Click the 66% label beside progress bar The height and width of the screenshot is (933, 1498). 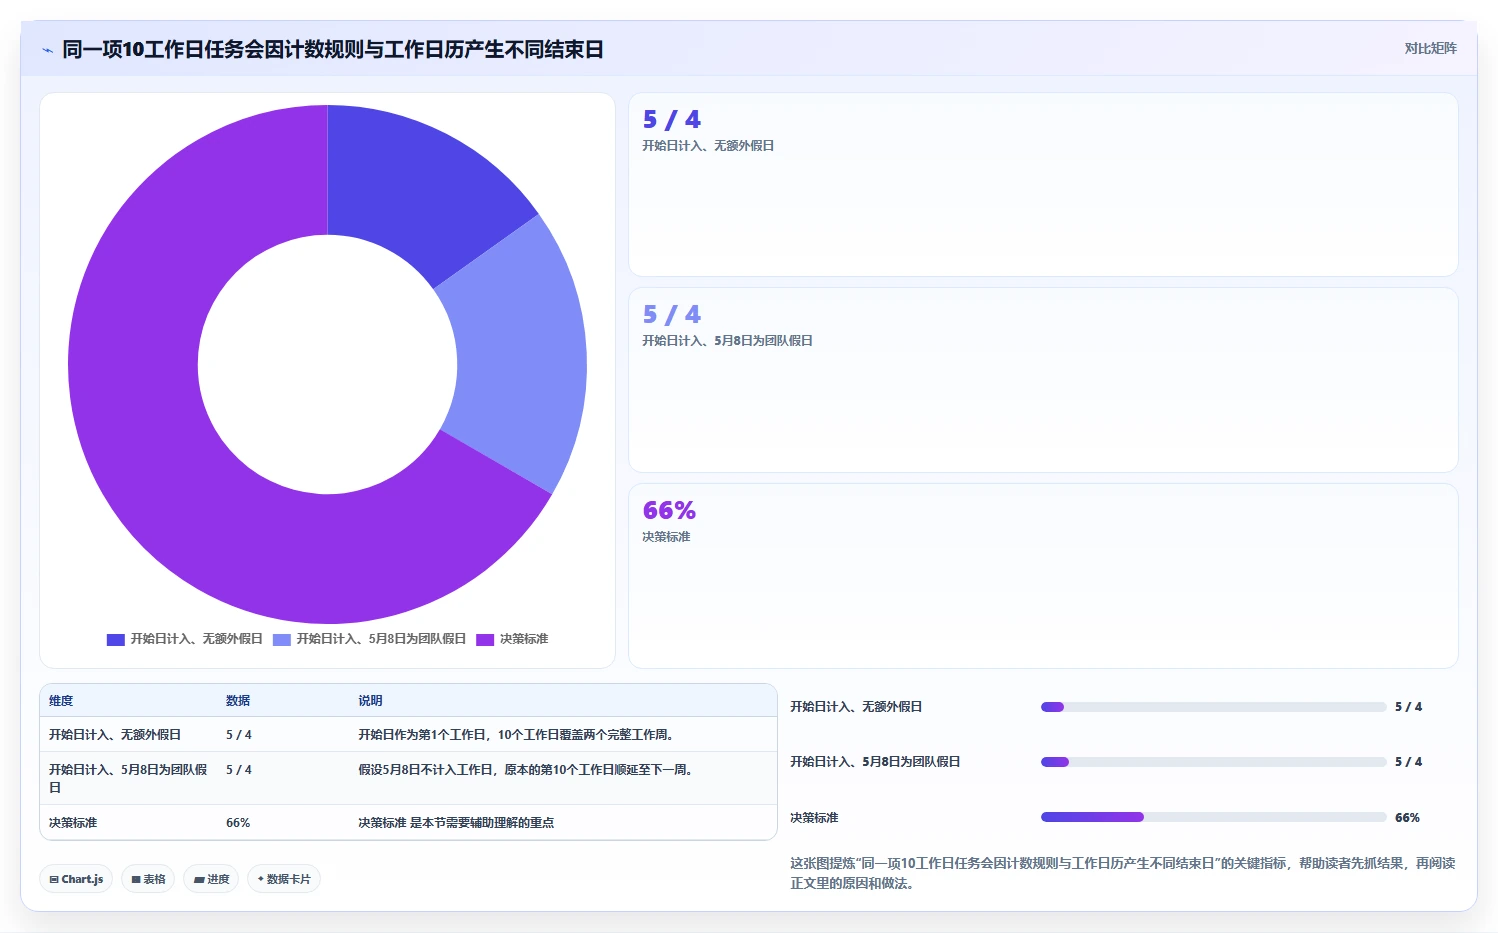click(x=1407, y=818)
